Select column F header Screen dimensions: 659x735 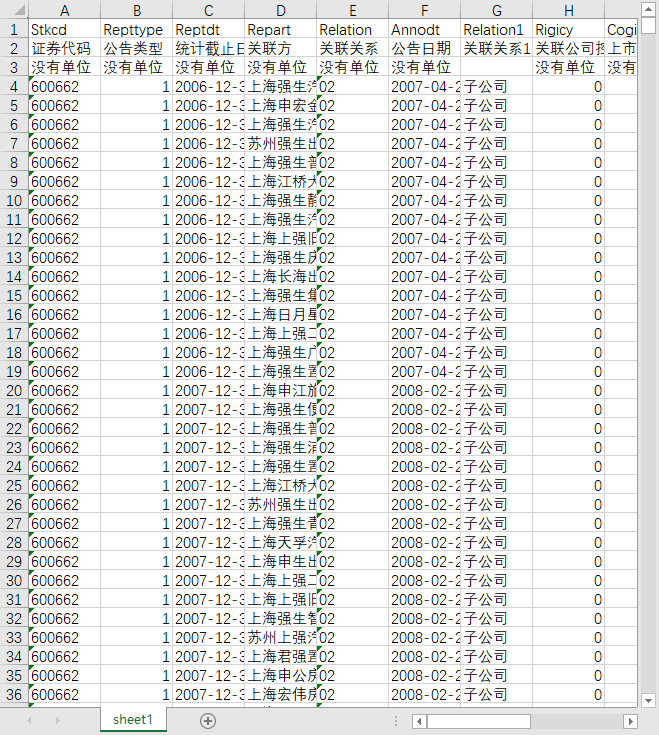[424, 10]
